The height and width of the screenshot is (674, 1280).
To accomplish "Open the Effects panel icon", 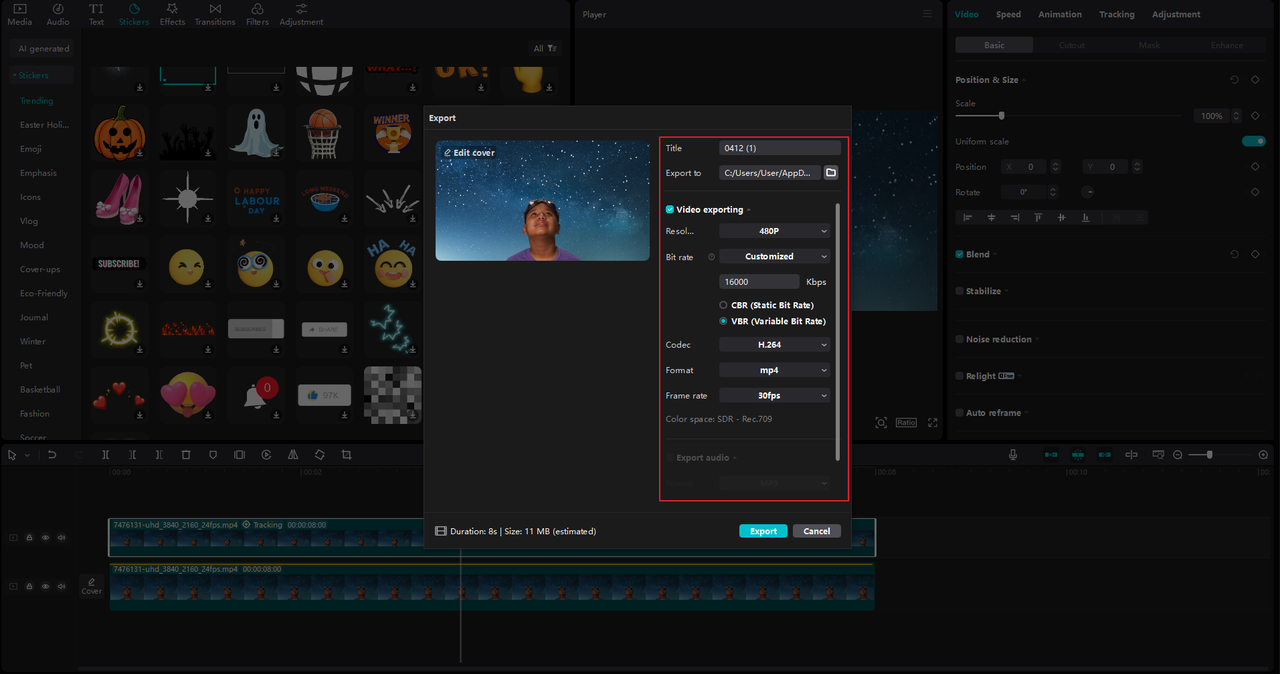I will tap(172, 14).
